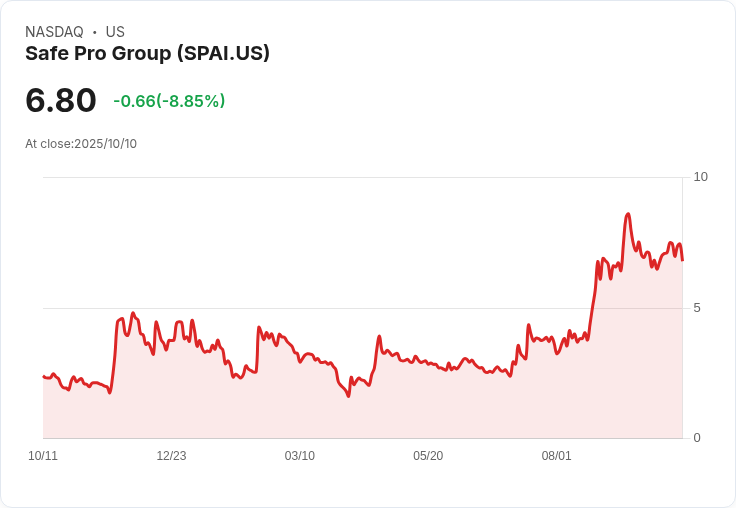Image resolution: width=736 pixels, height=508 pixels.
Task: Click the leftmost start of the price line
Action: click(43, 376)
